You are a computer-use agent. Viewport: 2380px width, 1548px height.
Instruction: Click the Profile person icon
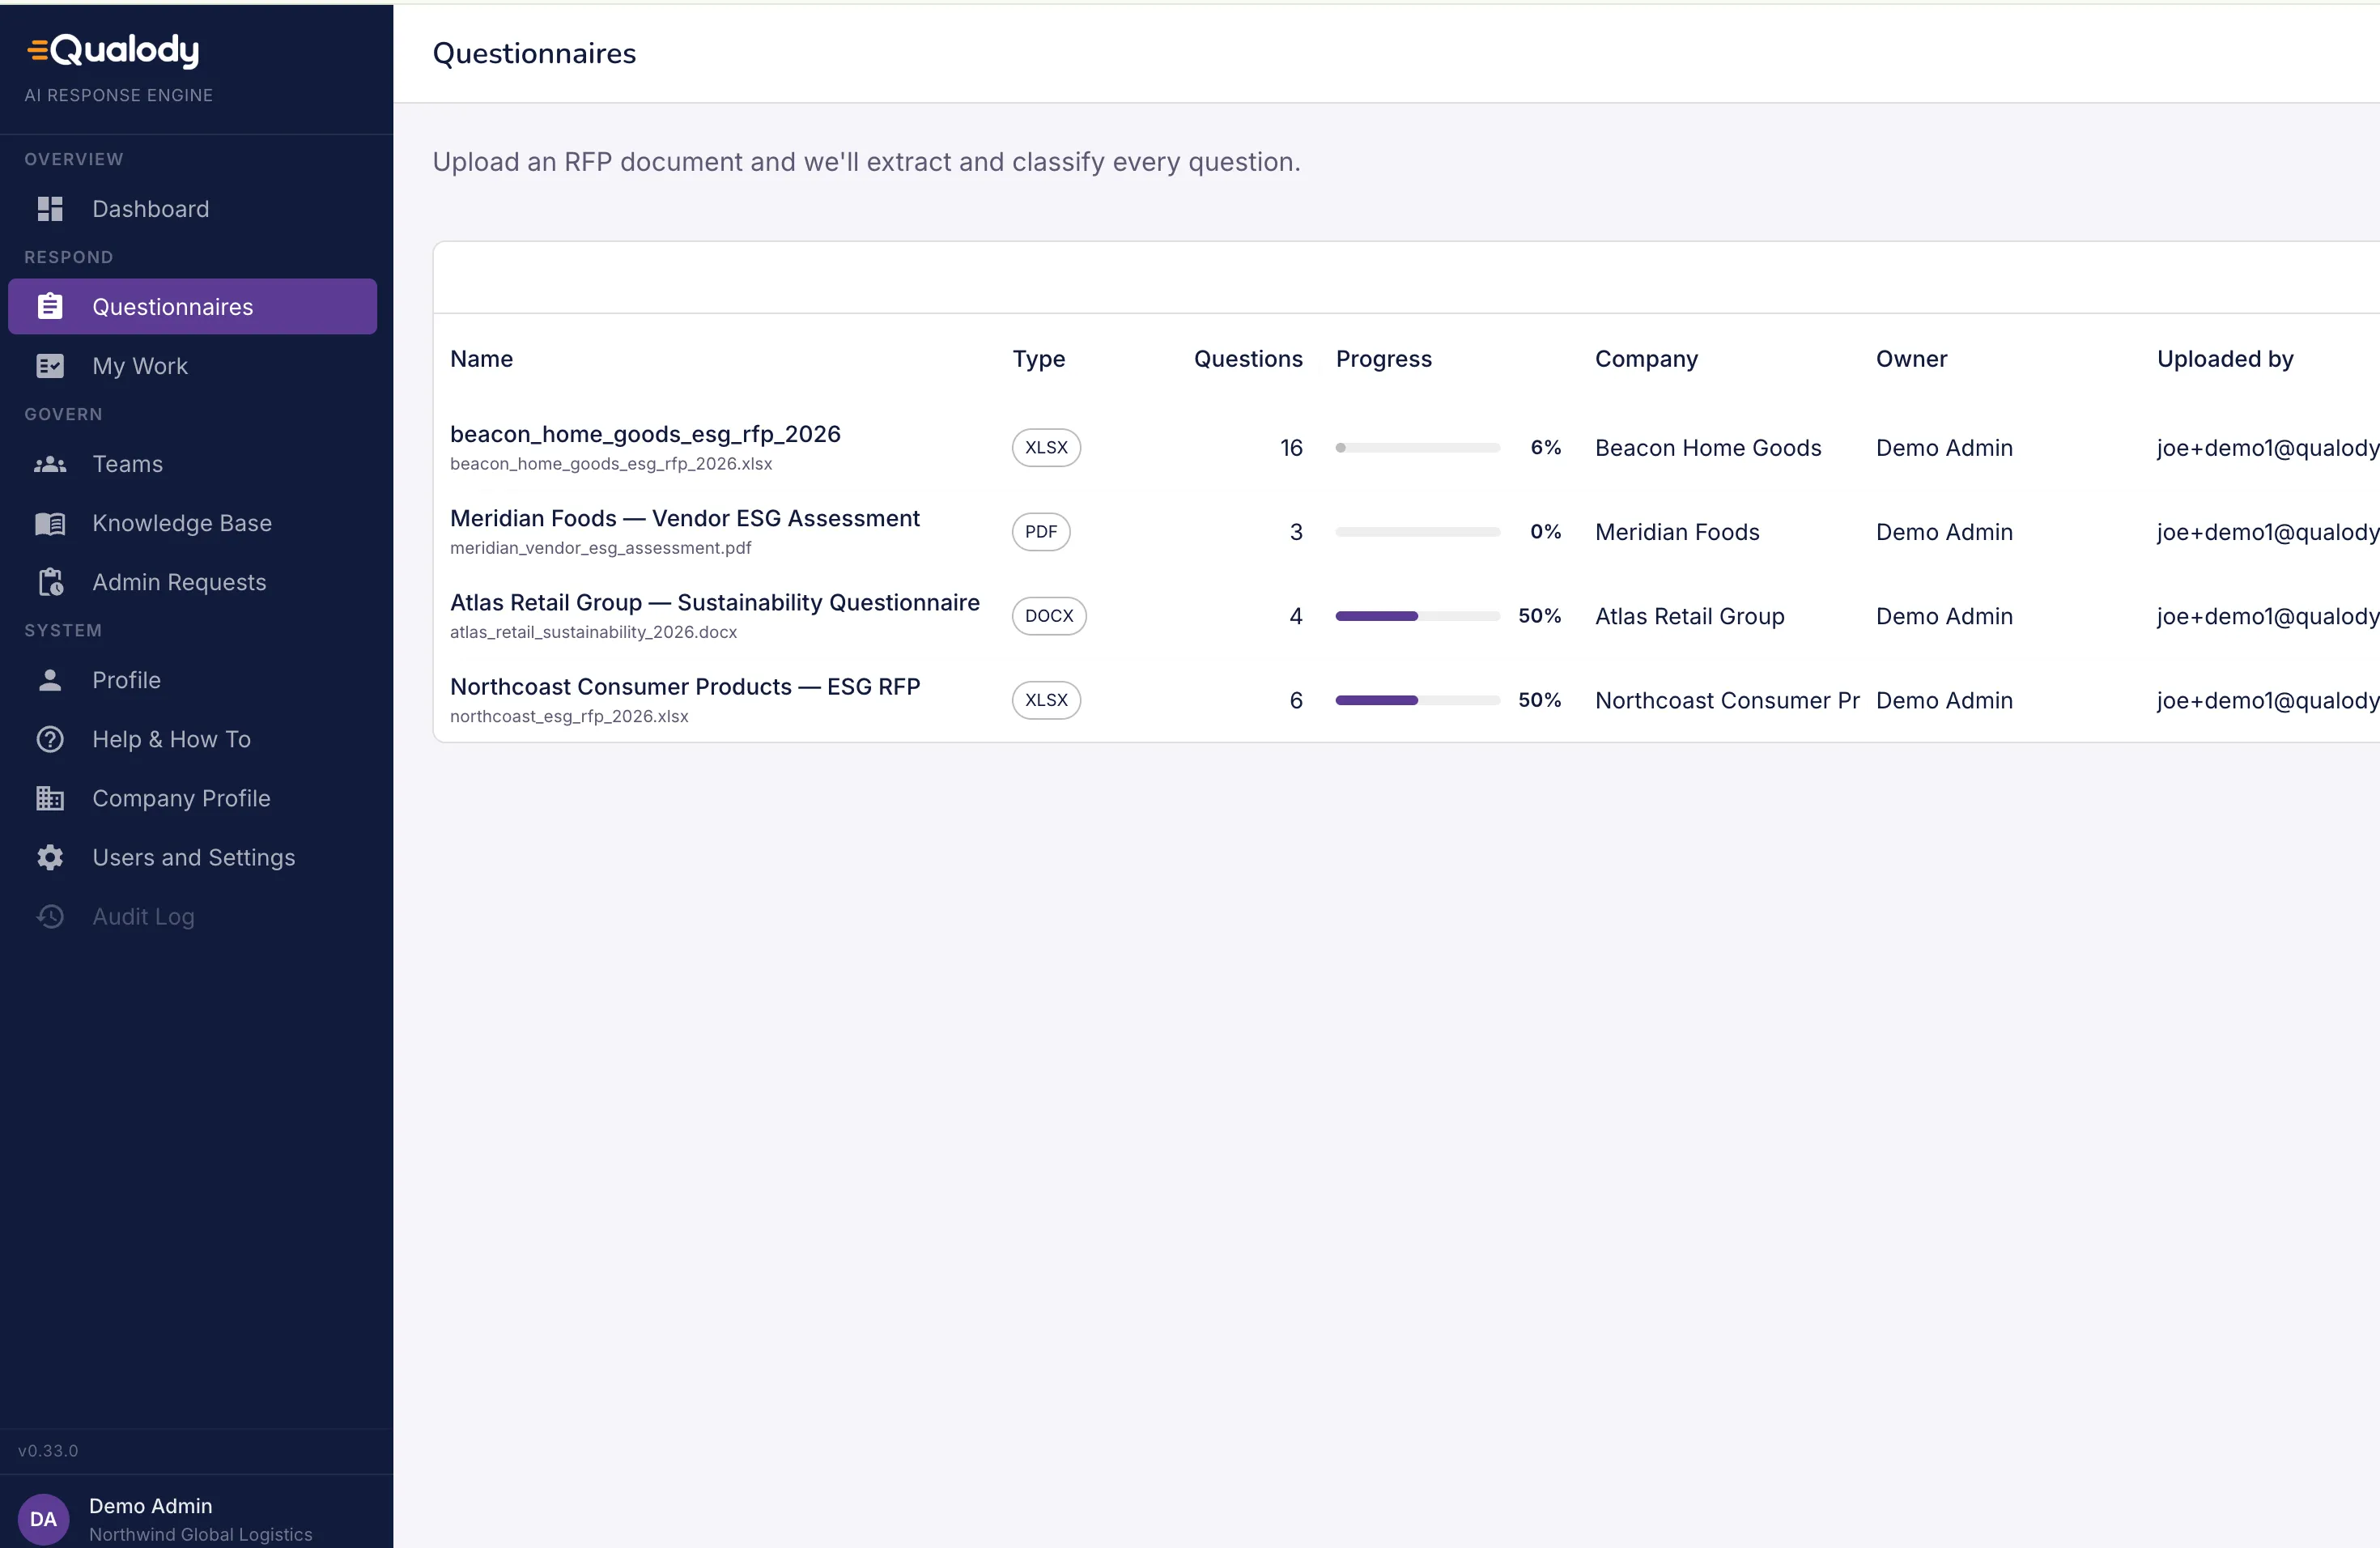[50, 680]
